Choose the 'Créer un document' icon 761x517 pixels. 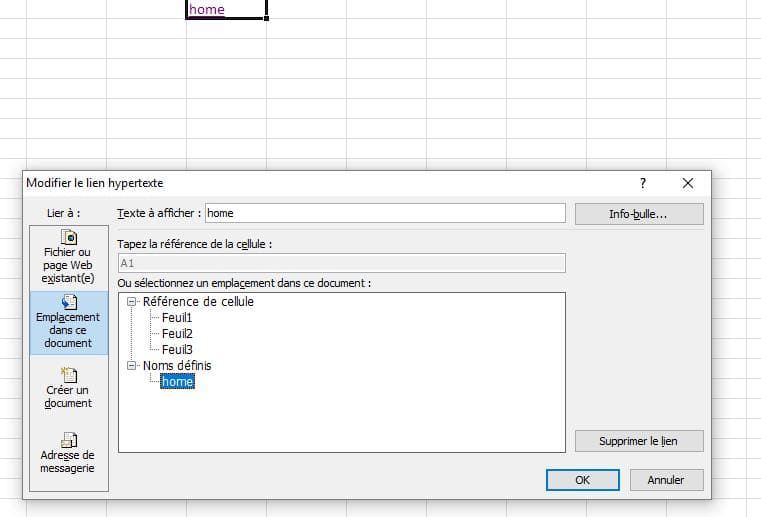point(68,376)
